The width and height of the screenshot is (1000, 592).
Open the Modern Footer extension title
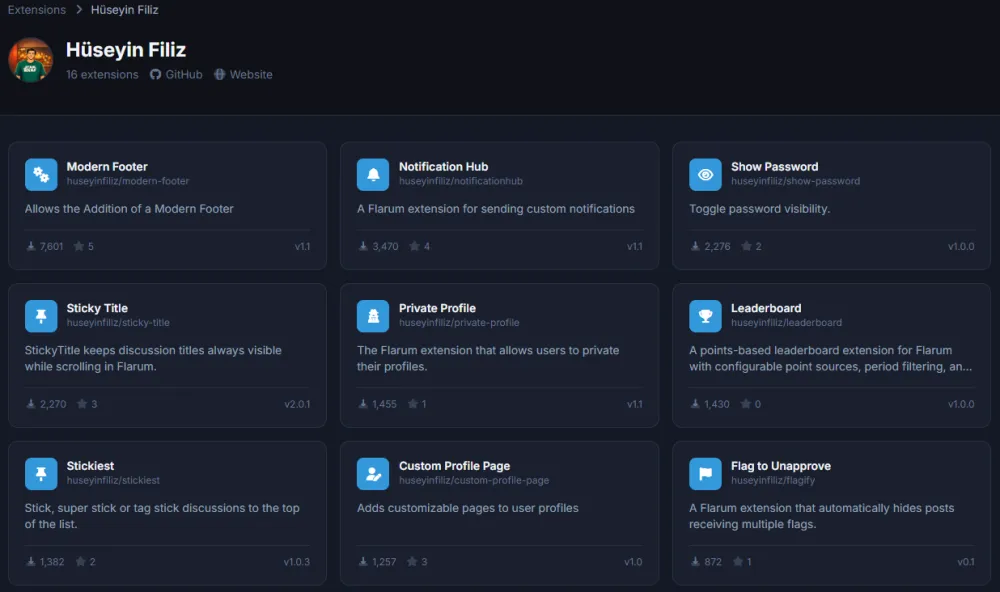coord(107,166)
